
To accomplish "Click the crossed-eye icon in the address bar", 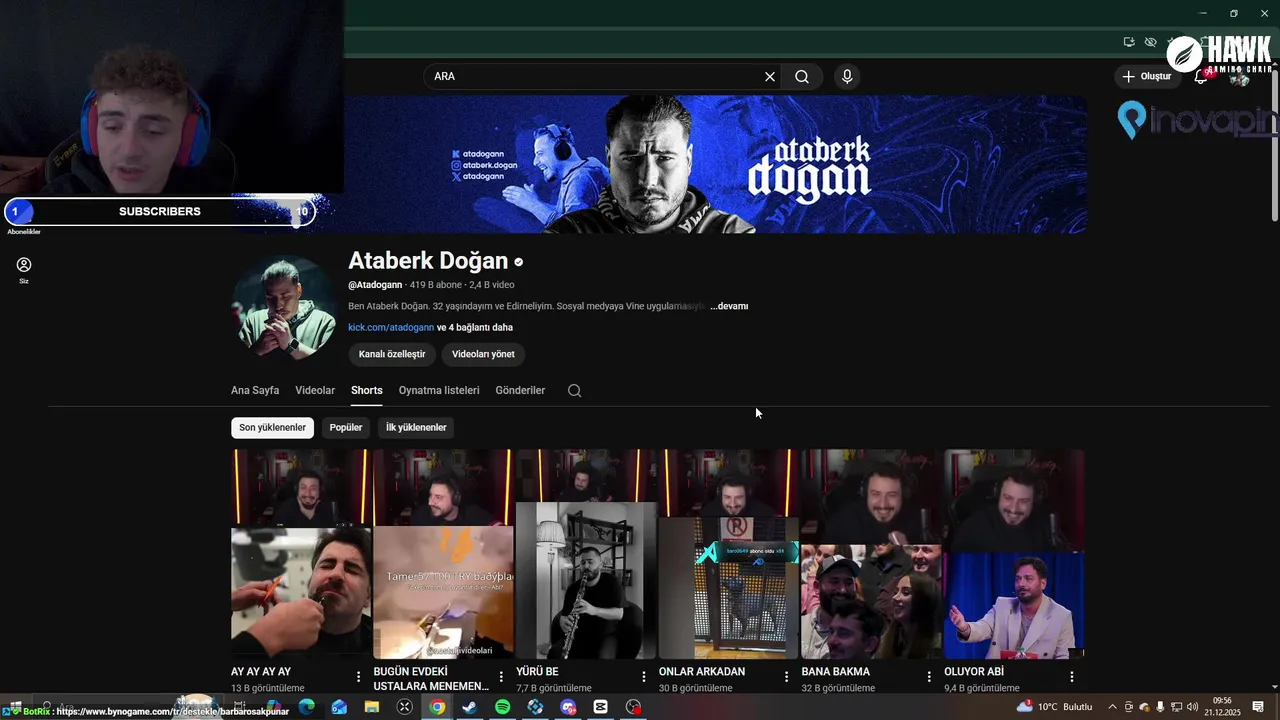I will 1151,42.
